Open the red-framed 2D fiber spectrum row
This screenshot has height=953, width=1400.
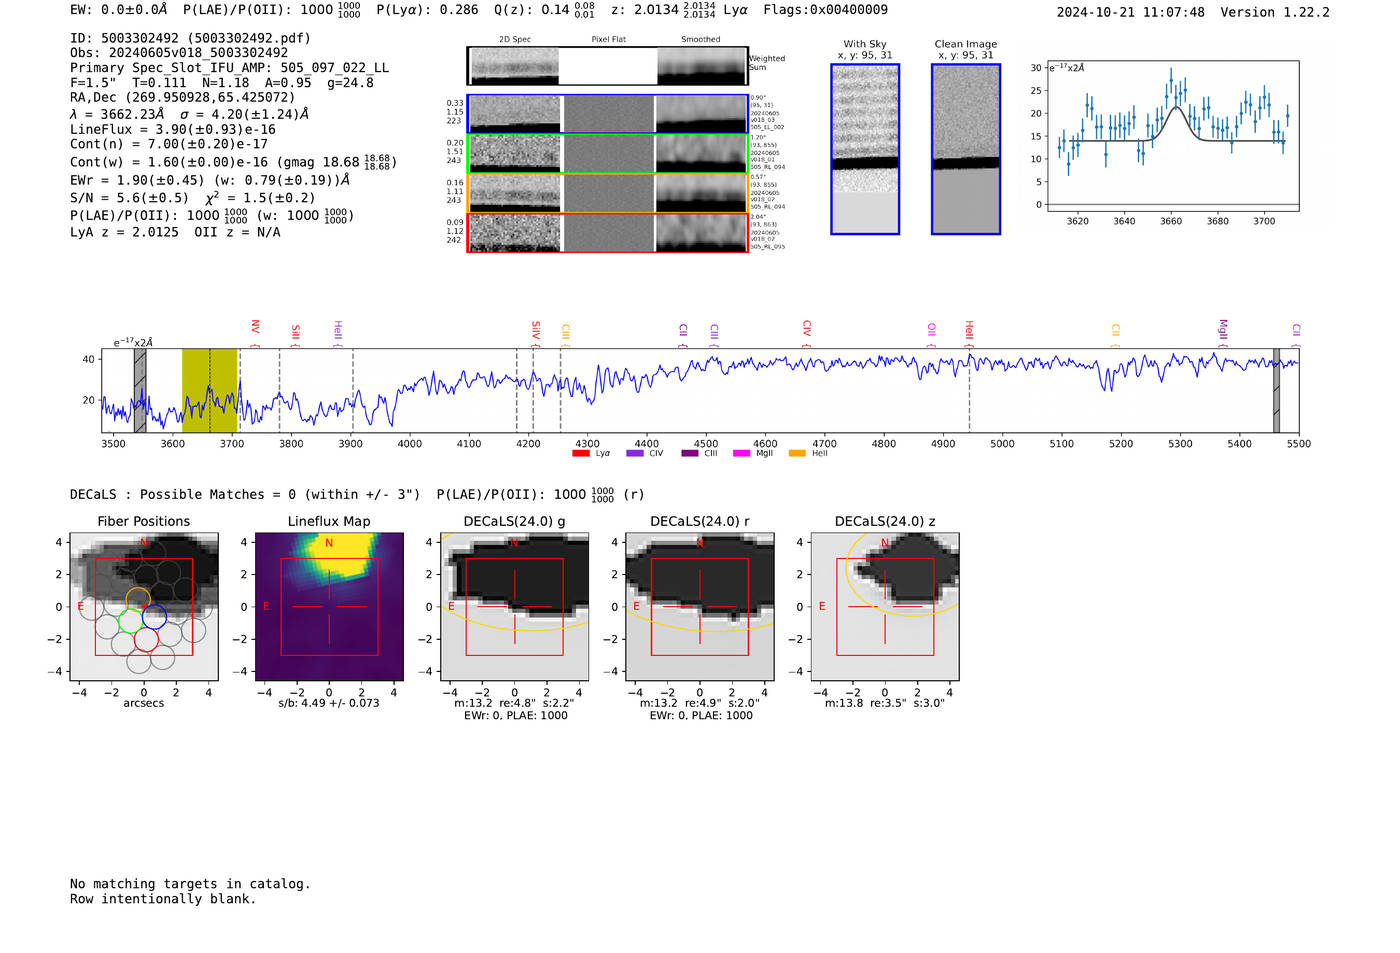[608, 233]
